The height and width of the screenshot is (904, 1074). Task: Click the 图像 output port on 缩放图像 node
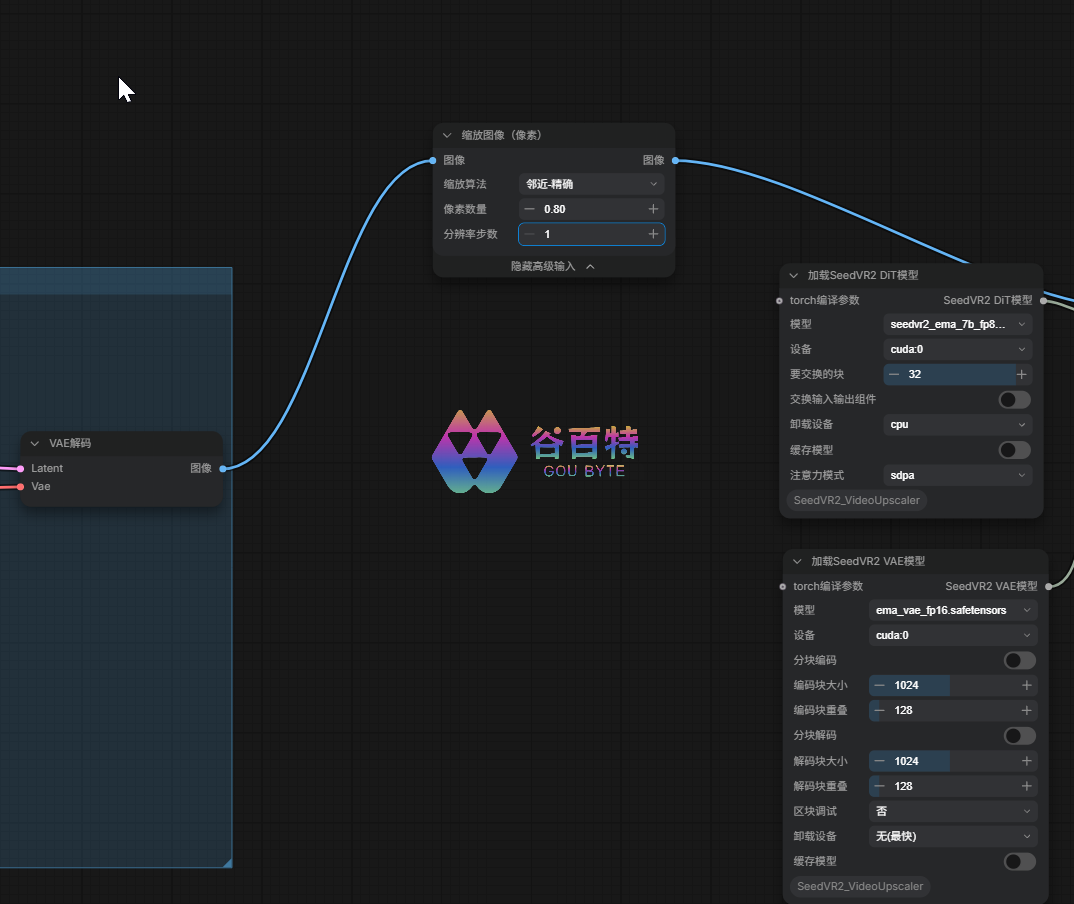[x=675, y=160]
